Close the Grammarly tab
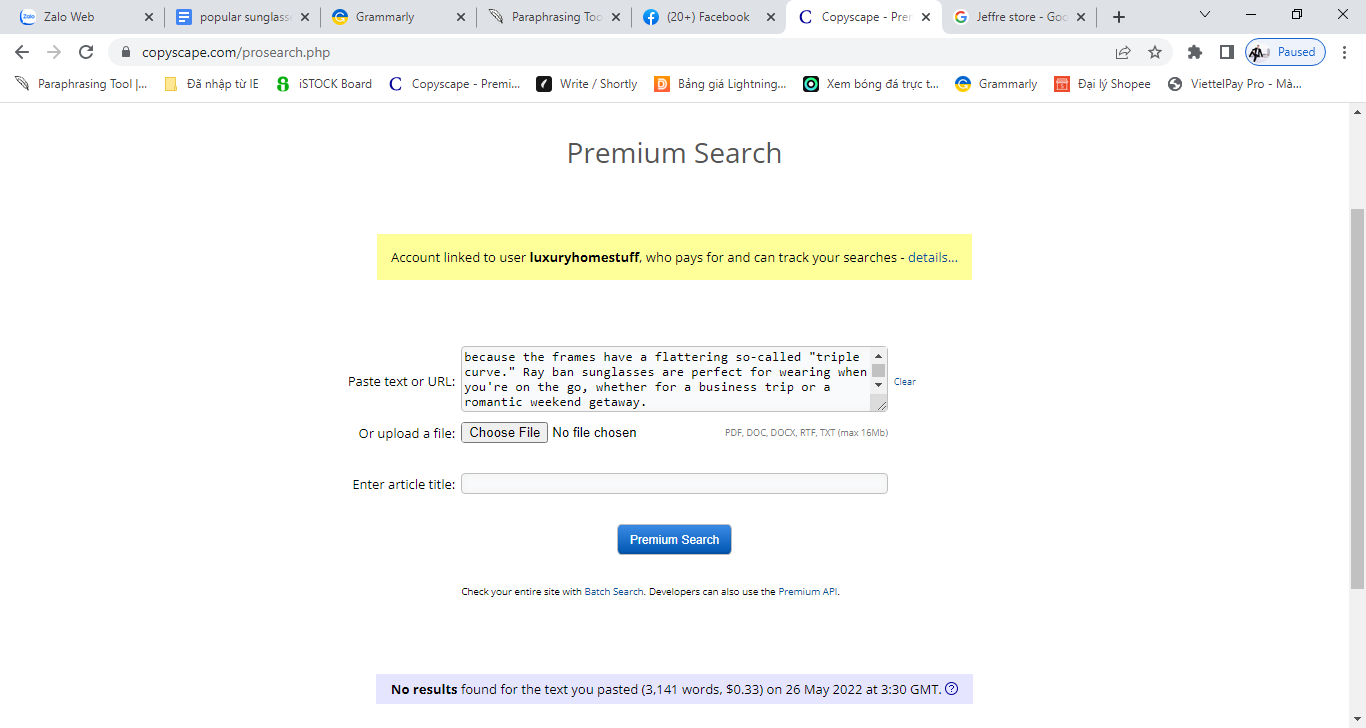 [x=461, y=17]
